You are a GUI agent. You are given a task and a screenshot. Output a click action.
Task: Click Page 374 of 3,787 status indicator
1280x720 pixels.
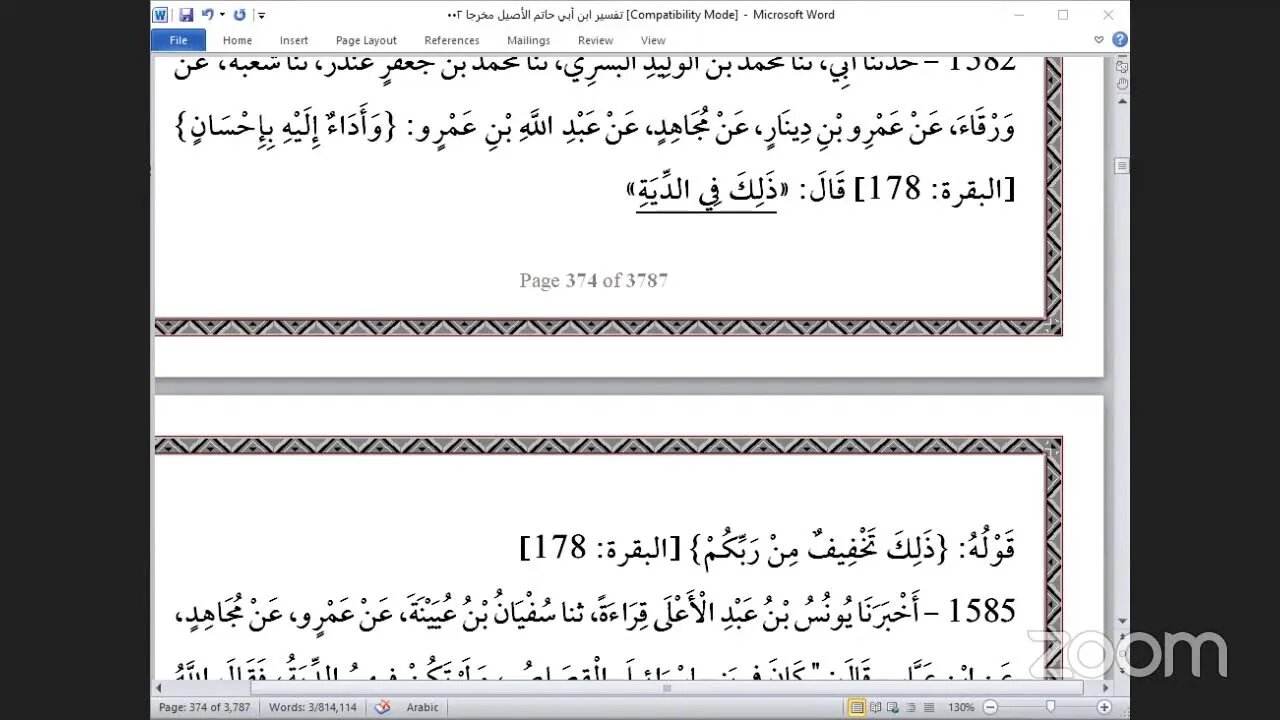tap(205, 707)
